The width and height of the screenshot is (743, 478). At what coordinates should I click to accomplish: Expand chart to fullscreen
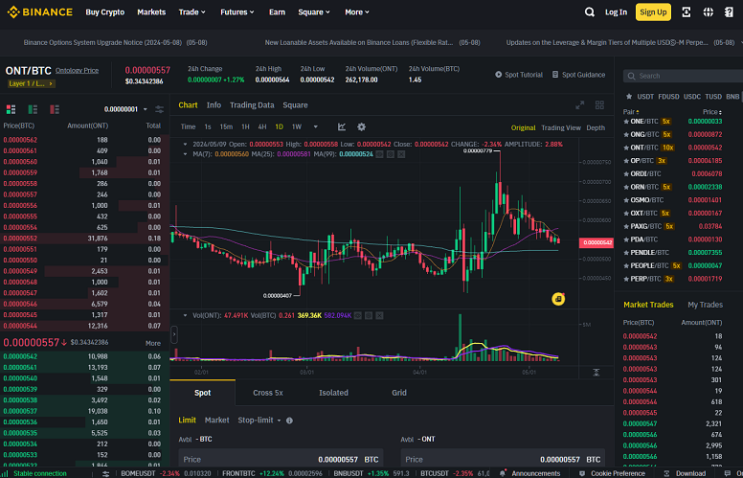pyautogui.click(x=580, y=105)
